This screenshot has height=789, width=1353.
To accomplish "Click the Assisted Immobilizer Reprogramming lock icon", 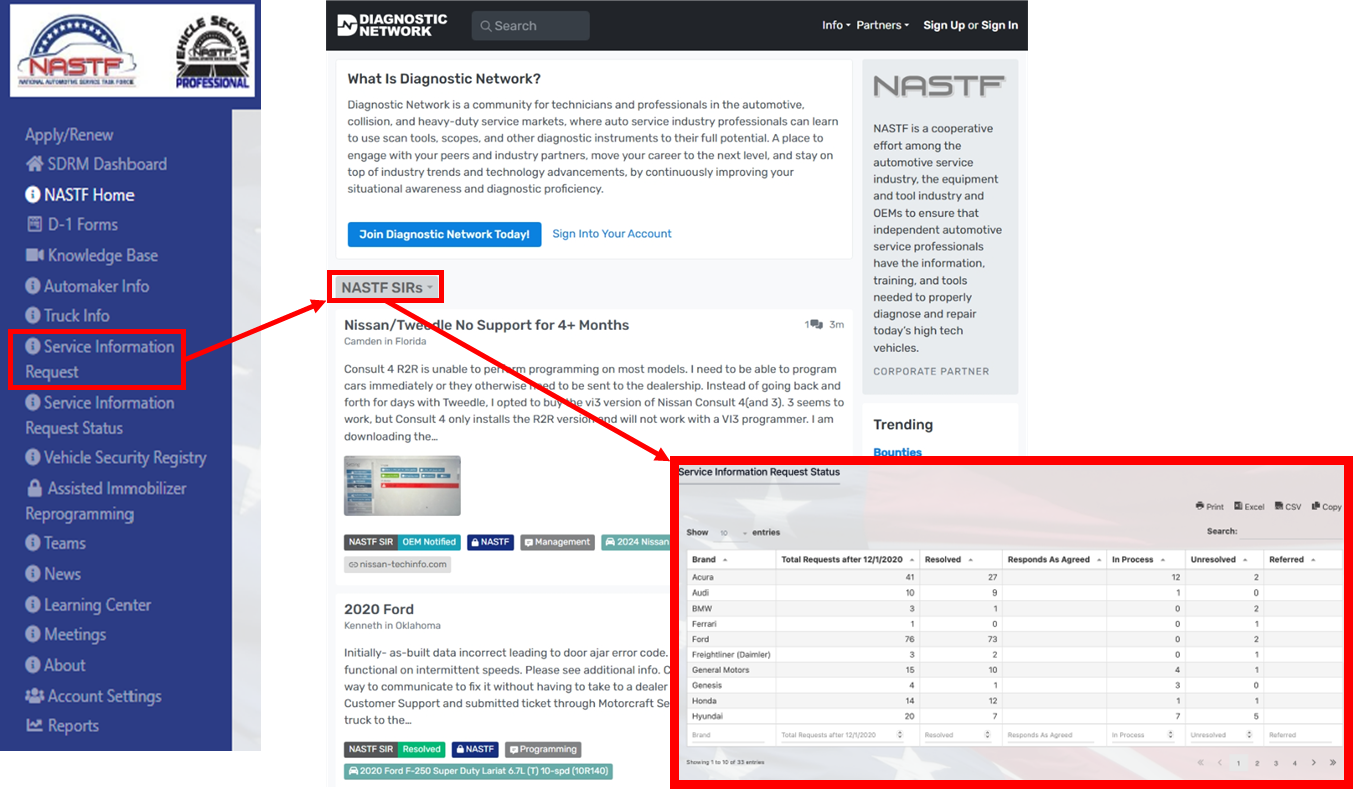I will point(34,488).
